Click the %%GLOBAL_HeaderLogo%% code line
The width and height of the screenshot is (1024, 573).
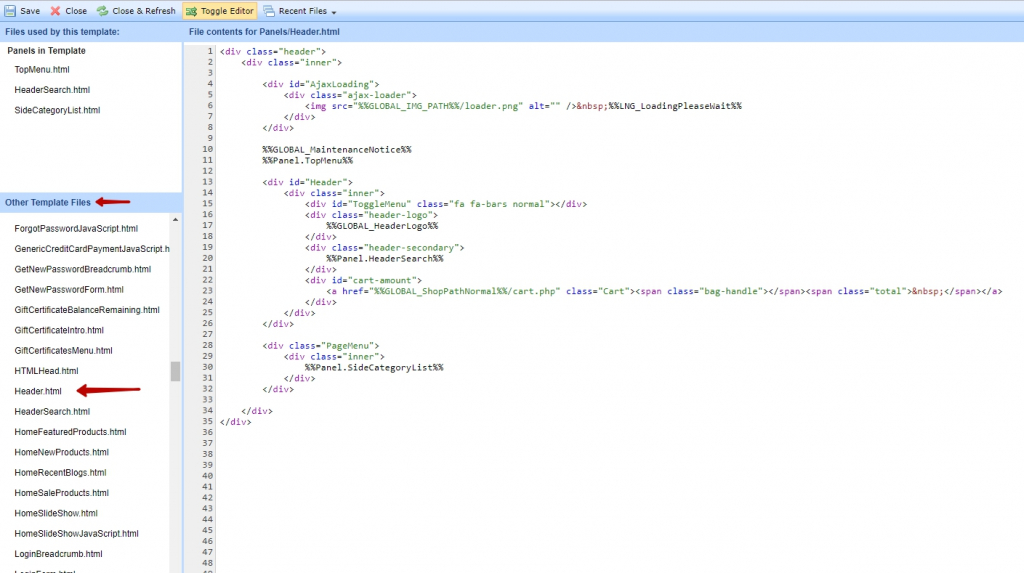pyautogui.click(x=382, y=226)
